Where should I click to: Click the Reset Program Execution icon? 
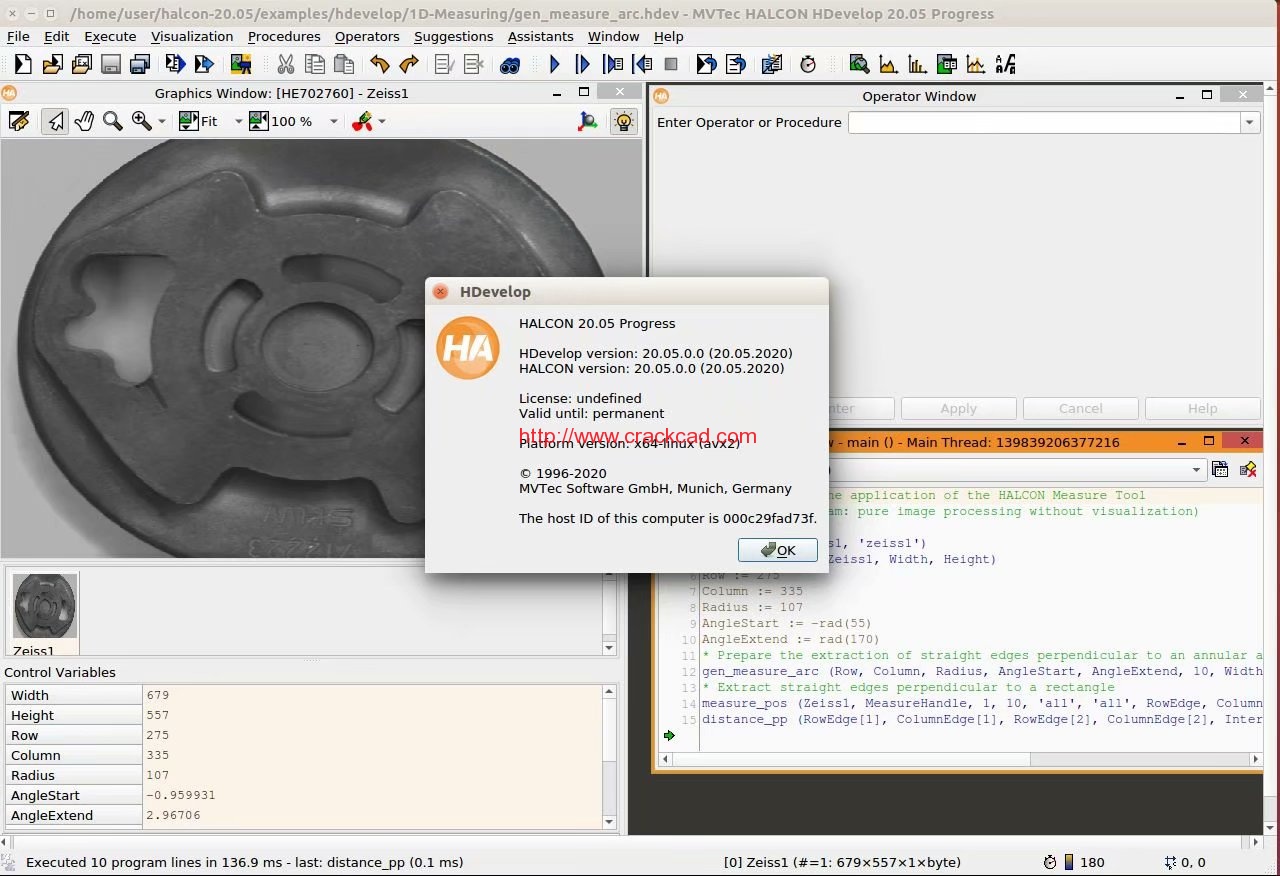[x=706, y=64]
